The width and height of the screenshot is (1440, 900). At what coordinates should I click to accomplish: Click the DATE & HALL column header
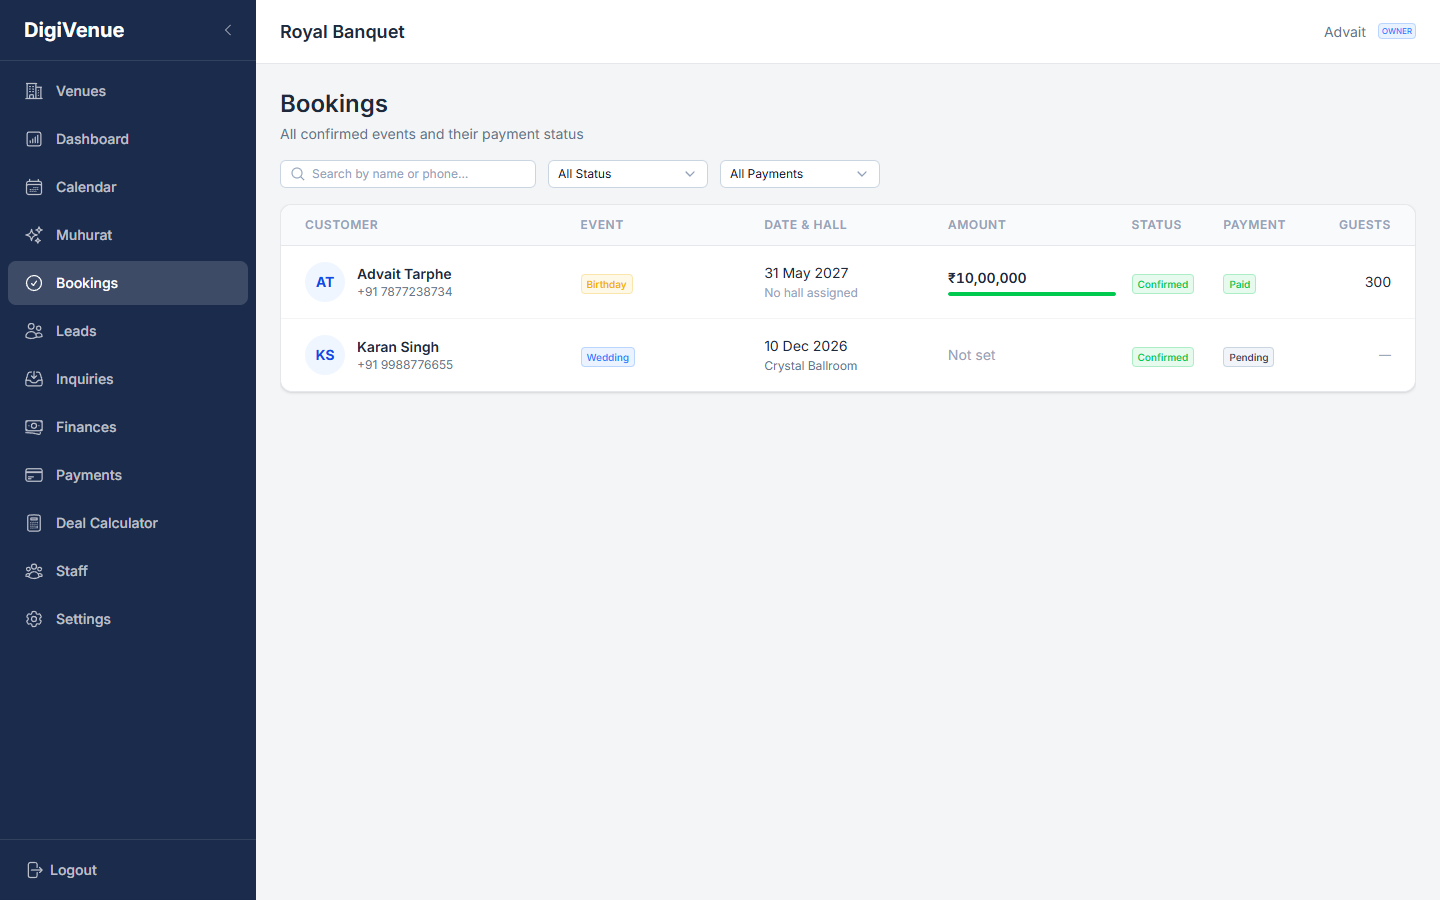click(x=806, y=225)
